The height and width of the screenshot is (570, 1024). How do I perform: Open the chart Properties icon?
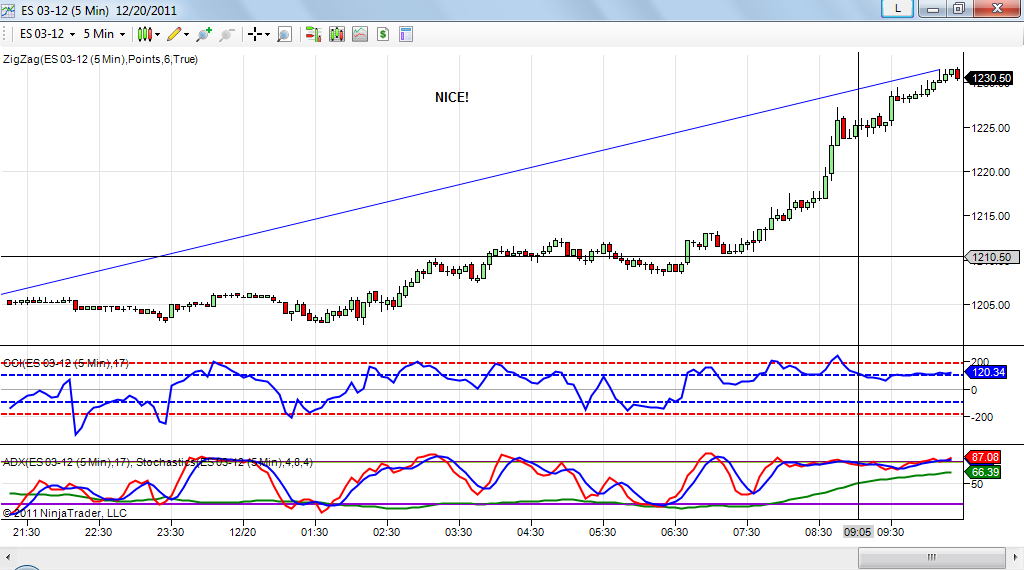pos(406,34)
